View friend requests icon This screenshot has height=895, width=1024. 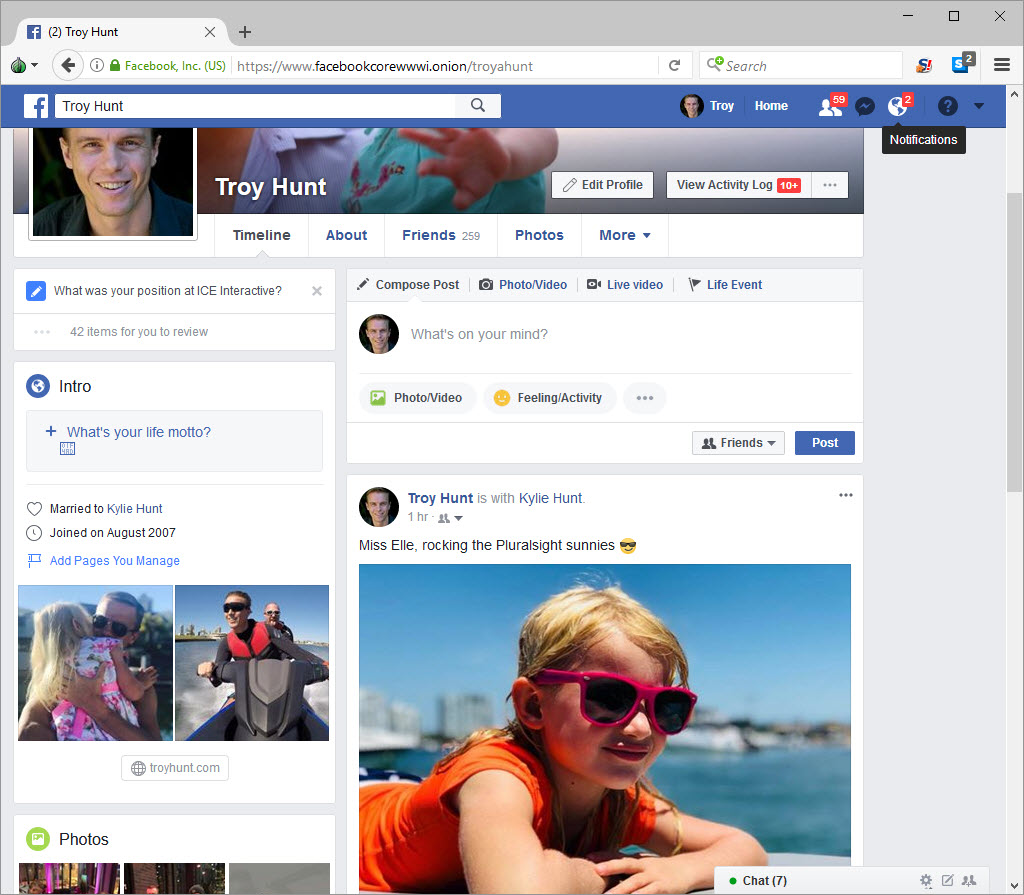830,105
